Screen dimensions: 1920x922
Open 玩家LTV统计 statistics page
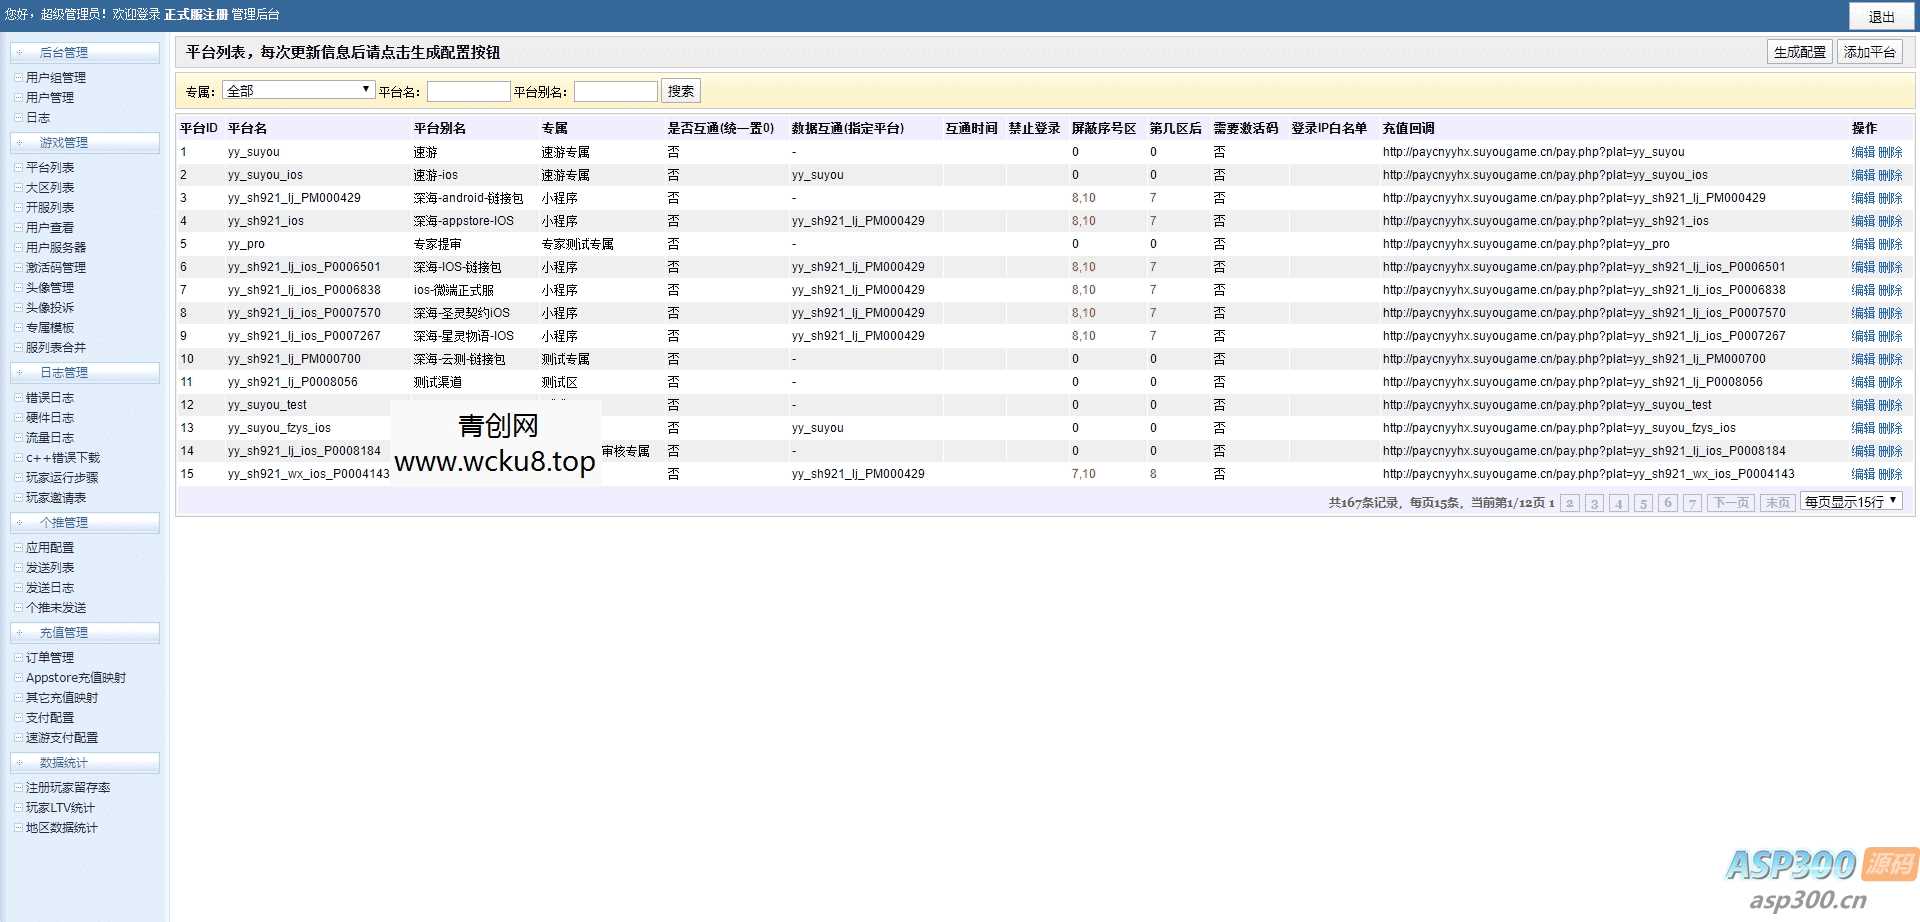(x=55, y=807)
